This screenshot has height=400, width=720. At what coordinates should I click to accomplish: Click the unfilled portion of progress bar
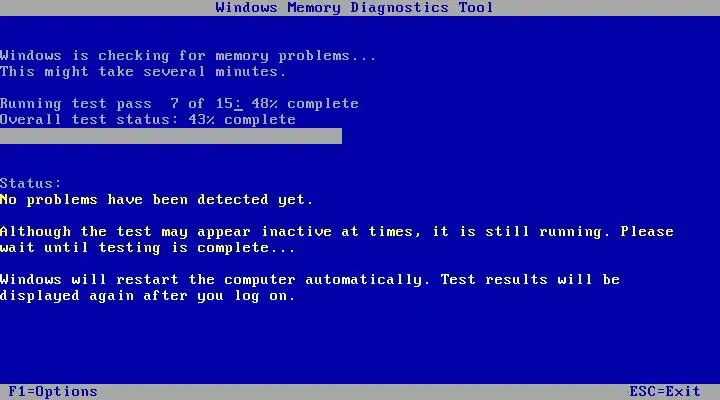click(531, 136)
